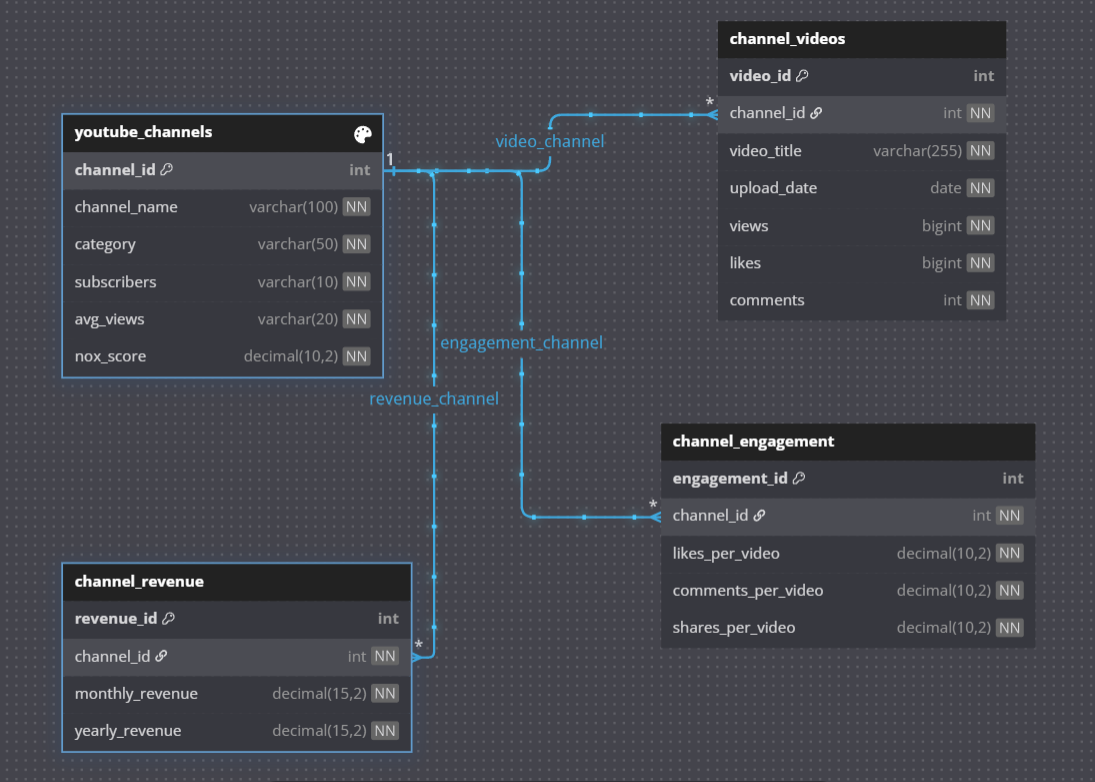Select the likes field in channel_videos
The width and height of the screenshot is (1095, 782).
(862, 263)
